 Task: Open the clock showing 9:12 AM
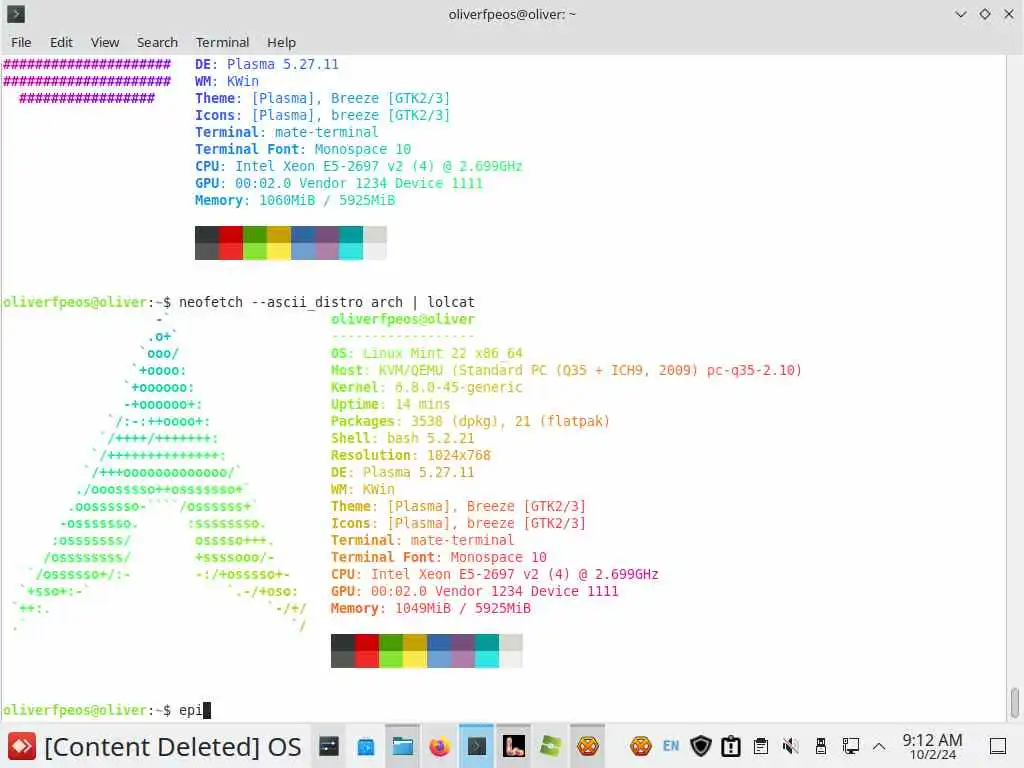pos(932,746)
